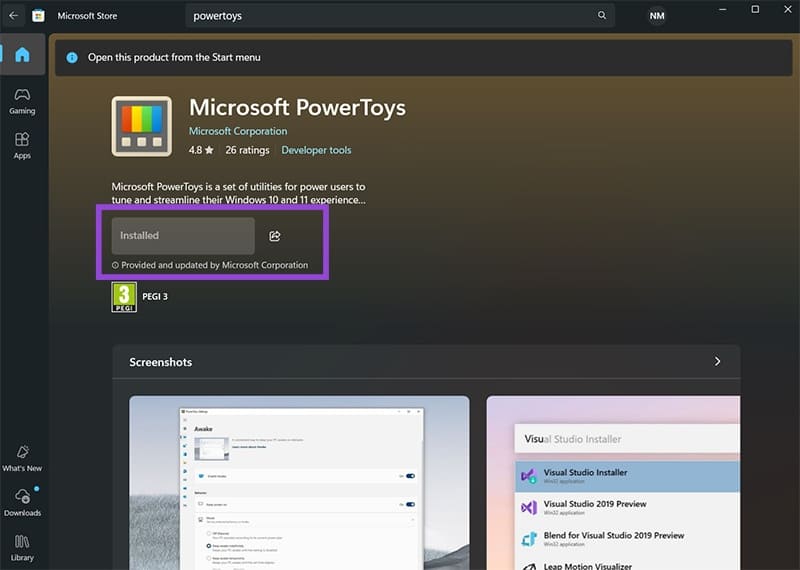Minimize the Microsoft Store window
The image size is (800, 570).
(x=722, y=9)
